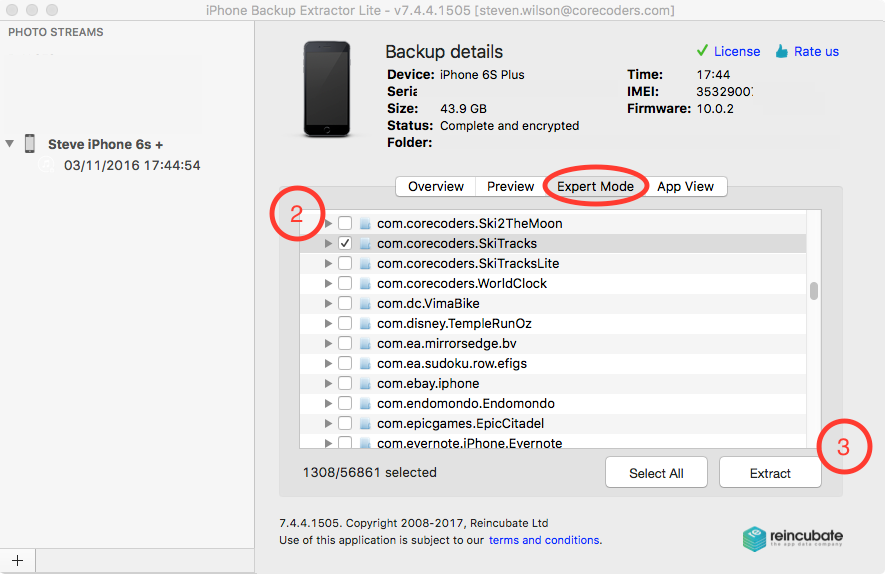Click the Rate us thumbs-up icon
885x574 pixels.
[x=781, y=51]
